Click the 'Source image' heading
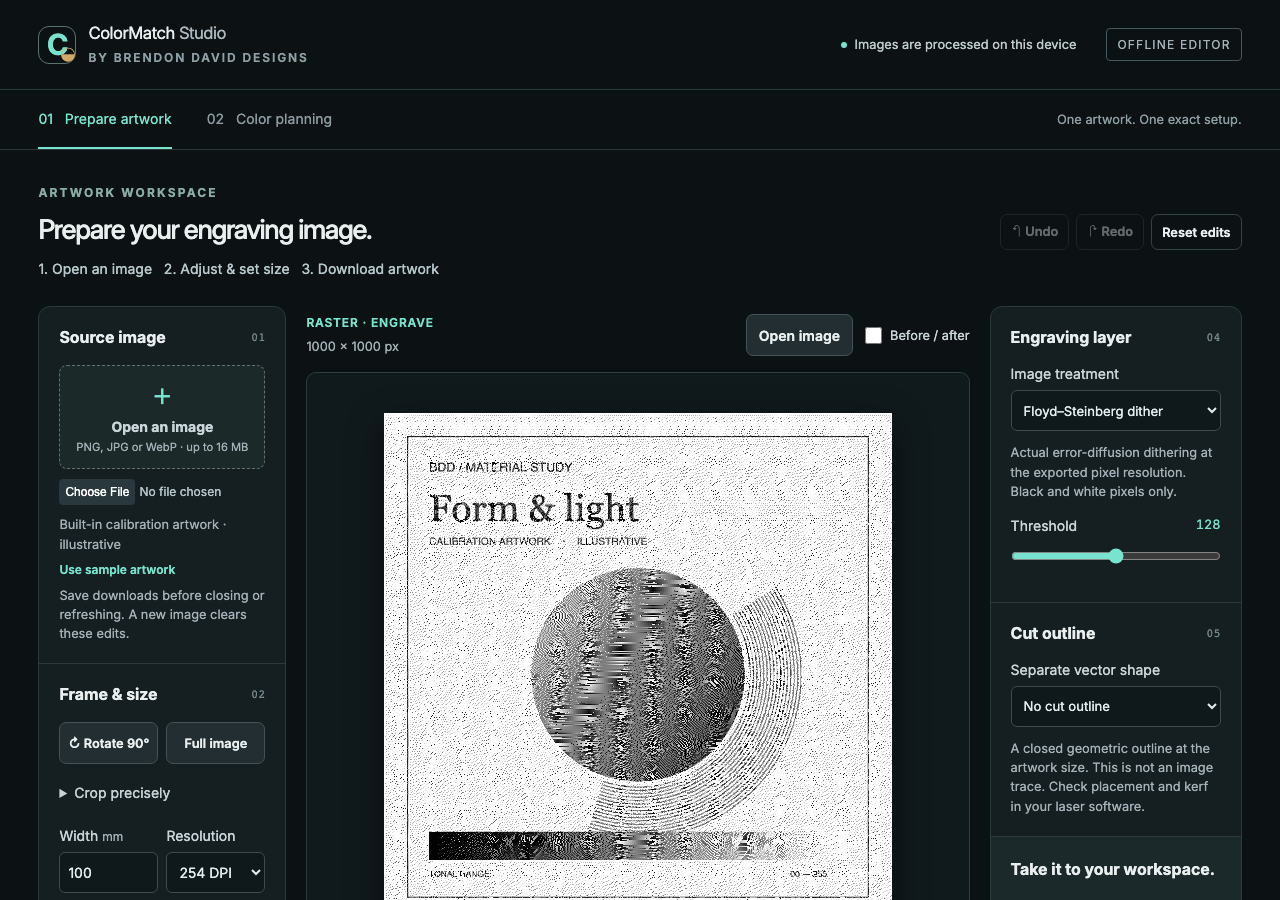1280x900 pixels. pos(112,337)
